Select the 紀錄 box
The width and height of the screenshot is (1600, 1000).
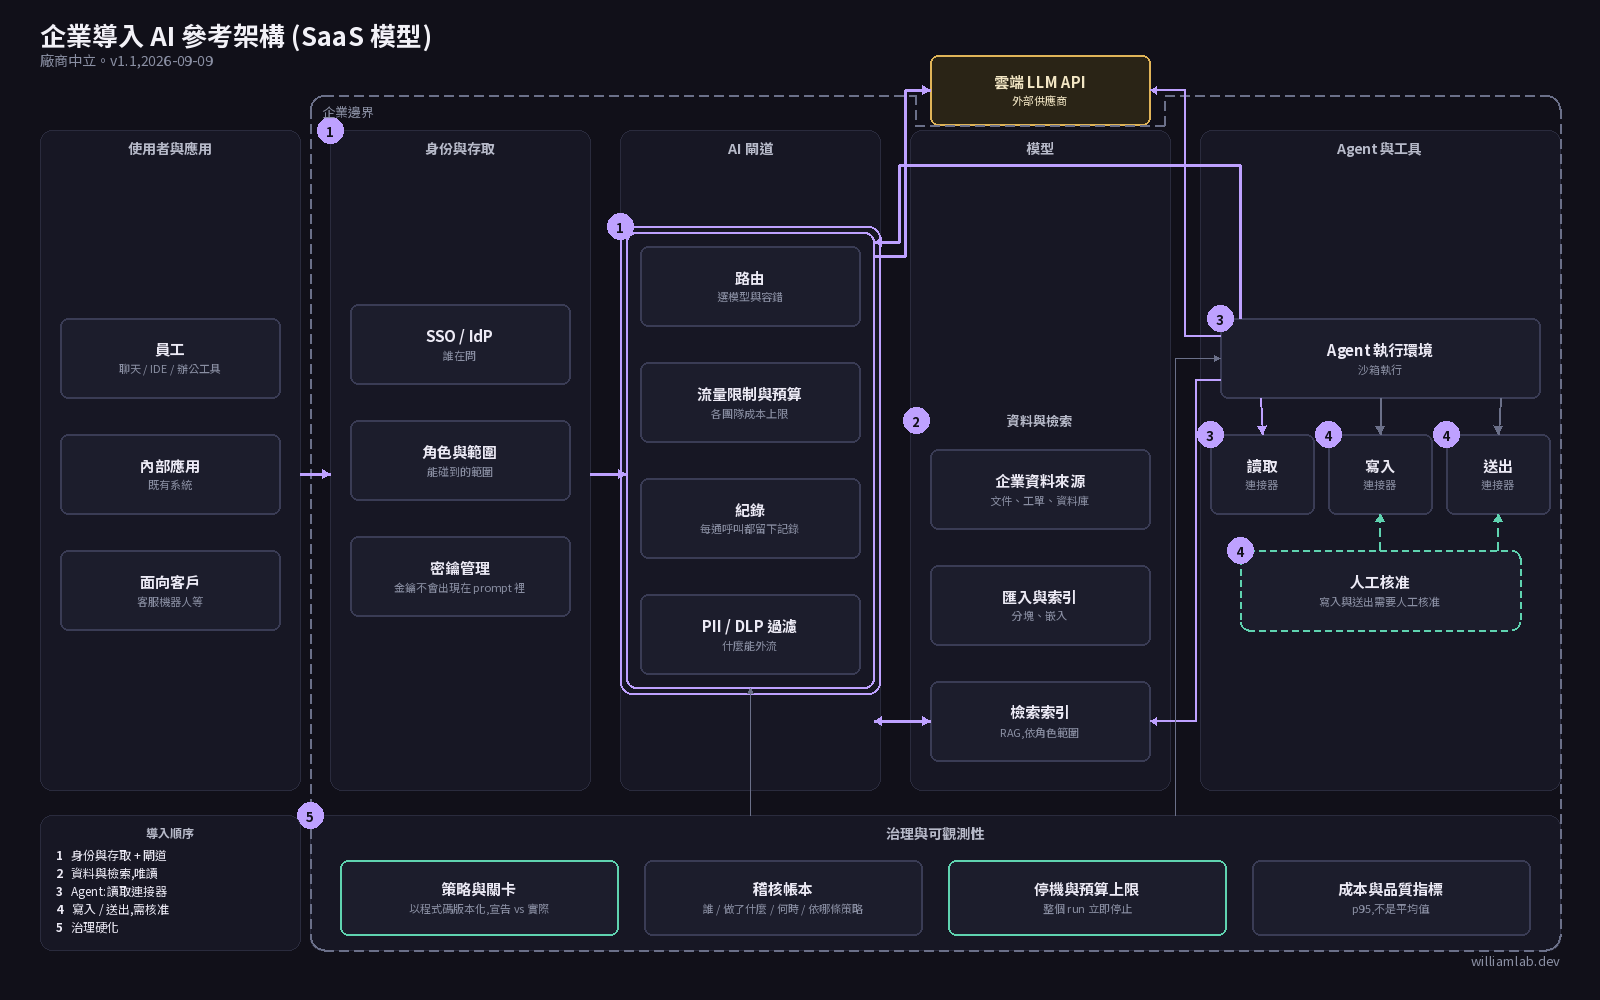coord(750,519)
